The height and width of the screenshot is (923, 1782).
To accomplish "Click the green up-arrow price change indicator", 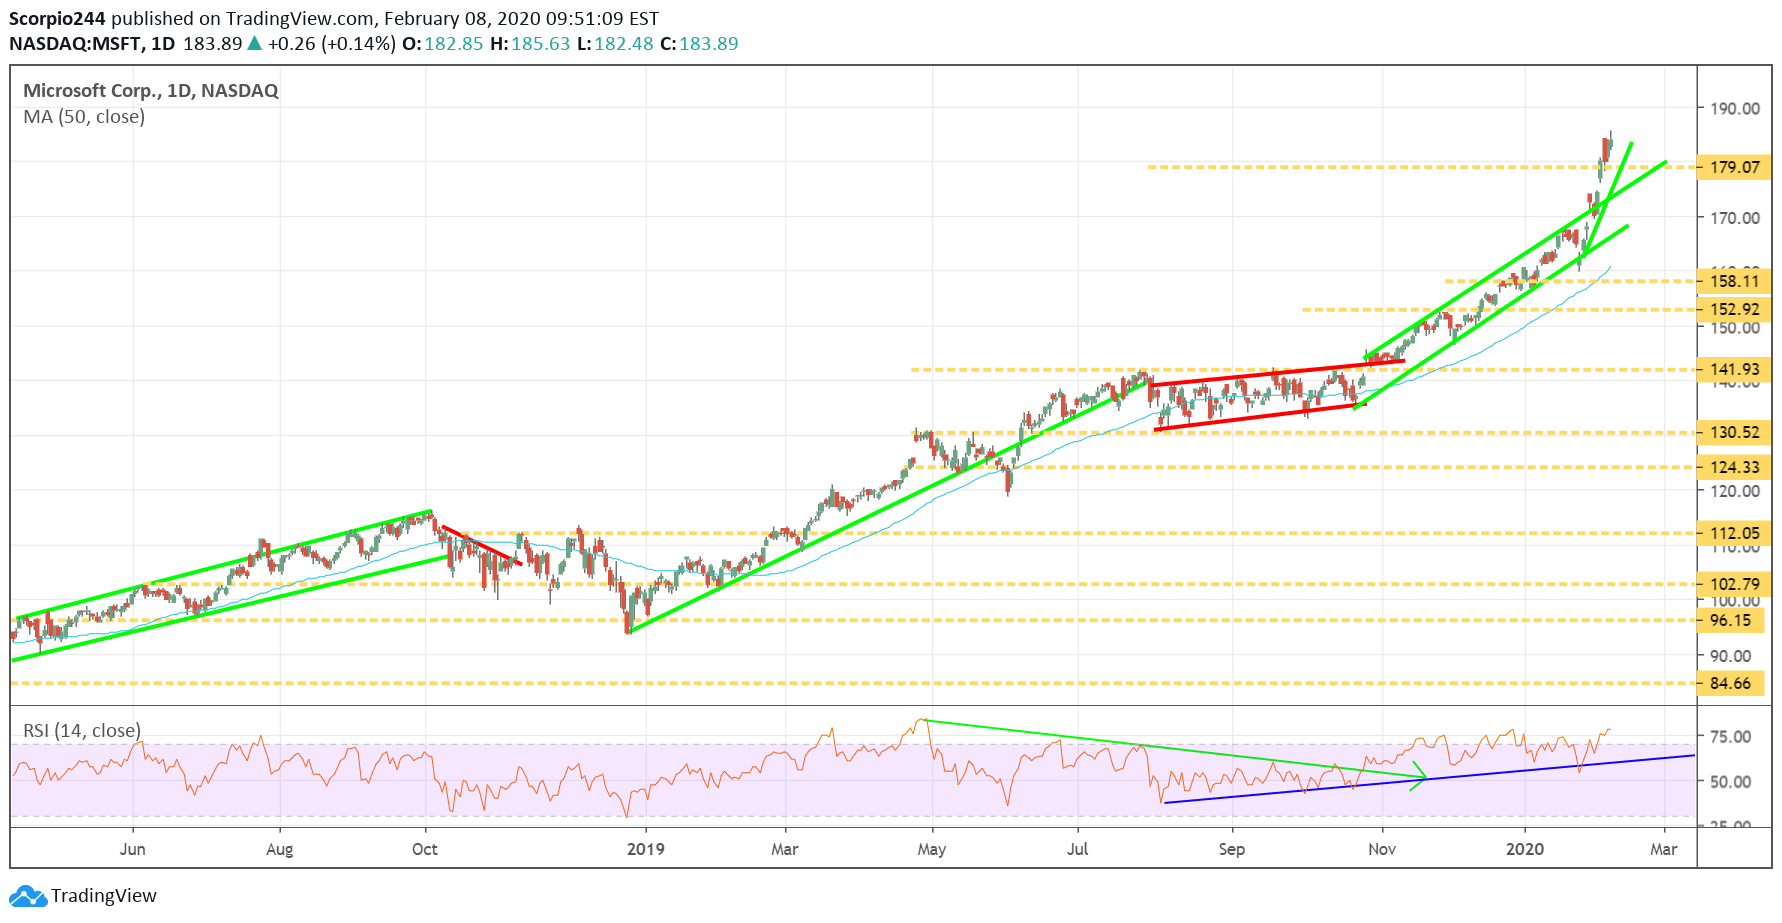I will (x=255, y=43).
